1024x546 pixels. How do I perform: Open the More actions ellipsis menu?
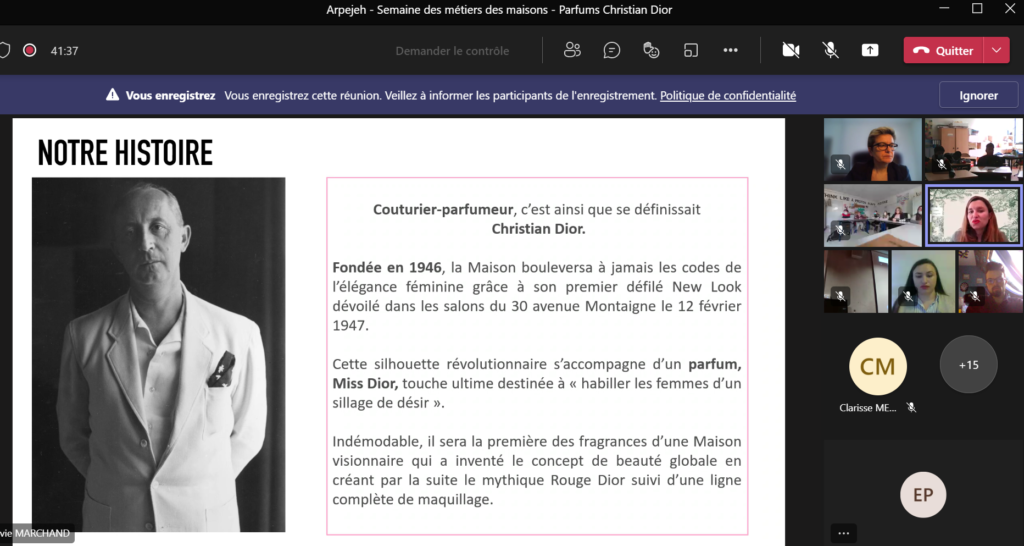pyautogui.click(x=730, y=50)
